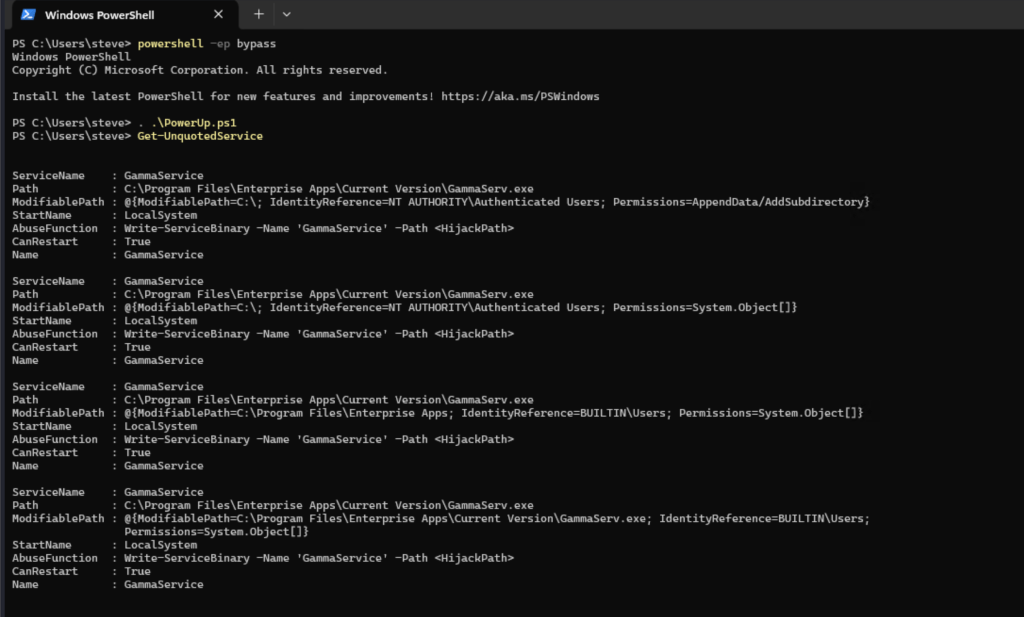Click the Copyright Microsoft Corporation line
The width and height of the screenshot is (1024, 617).
199,70
